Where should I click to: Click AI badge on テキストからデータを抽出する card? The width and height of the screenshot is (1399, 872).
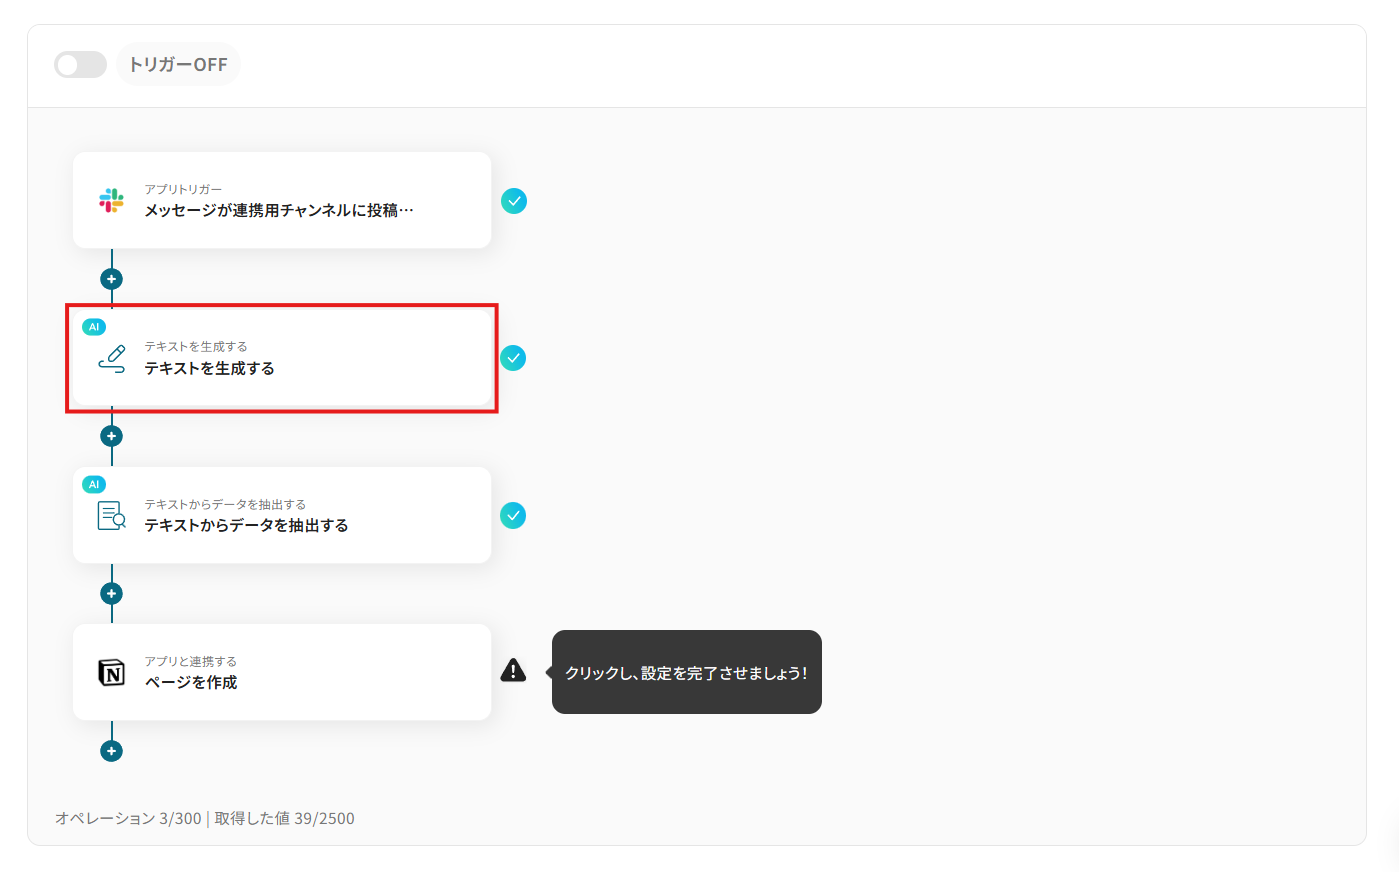94,484
